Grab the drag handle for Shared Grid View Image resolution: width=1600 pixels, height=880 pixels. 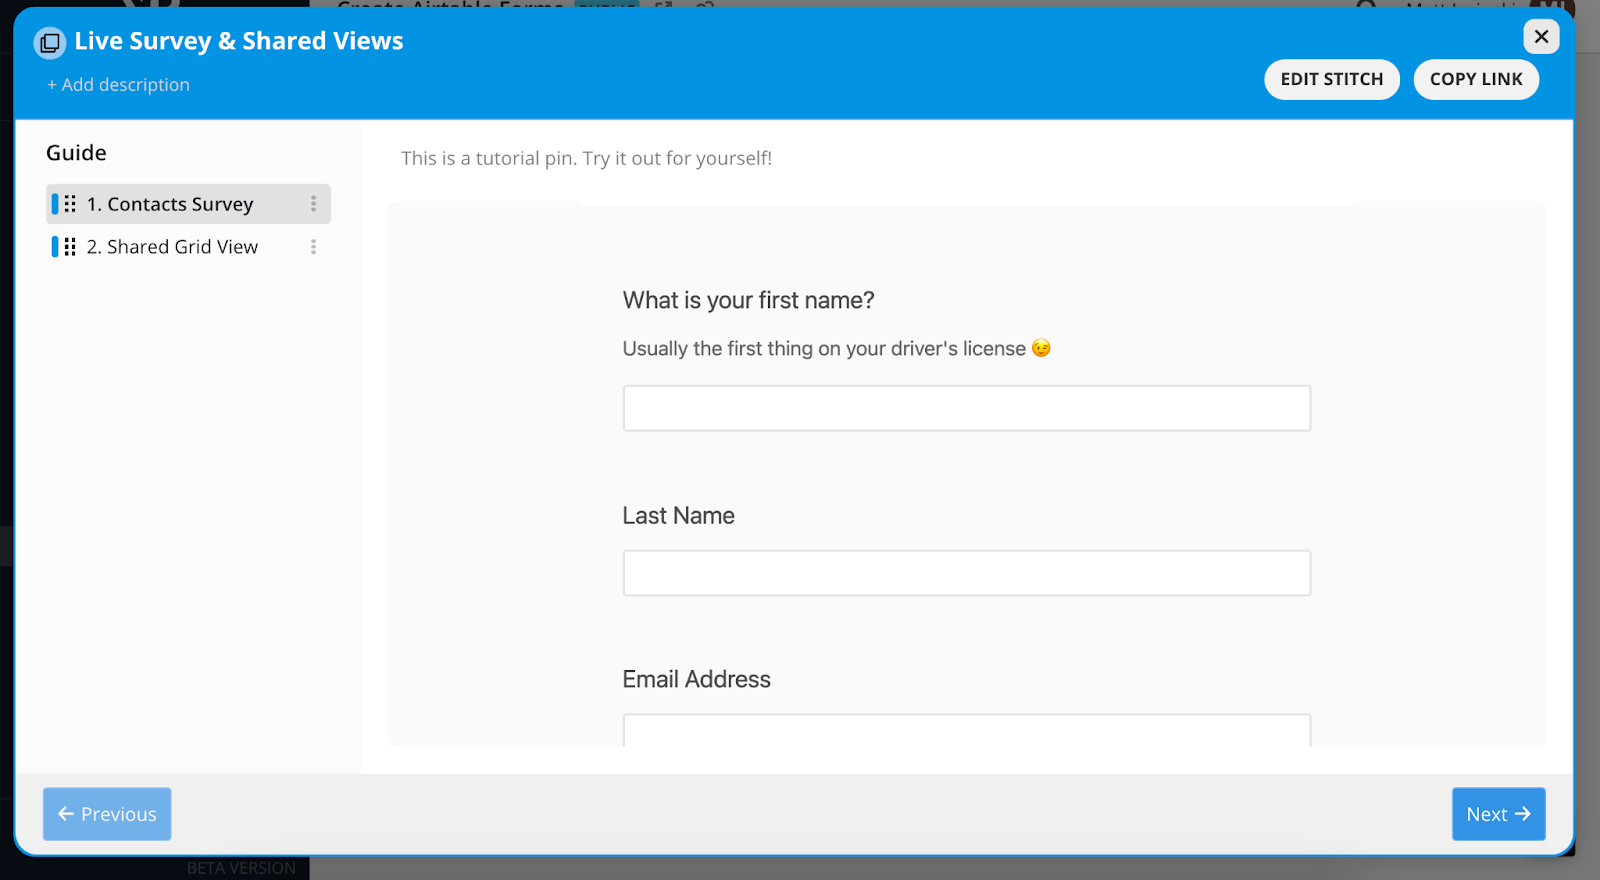[x=70, y=247]
